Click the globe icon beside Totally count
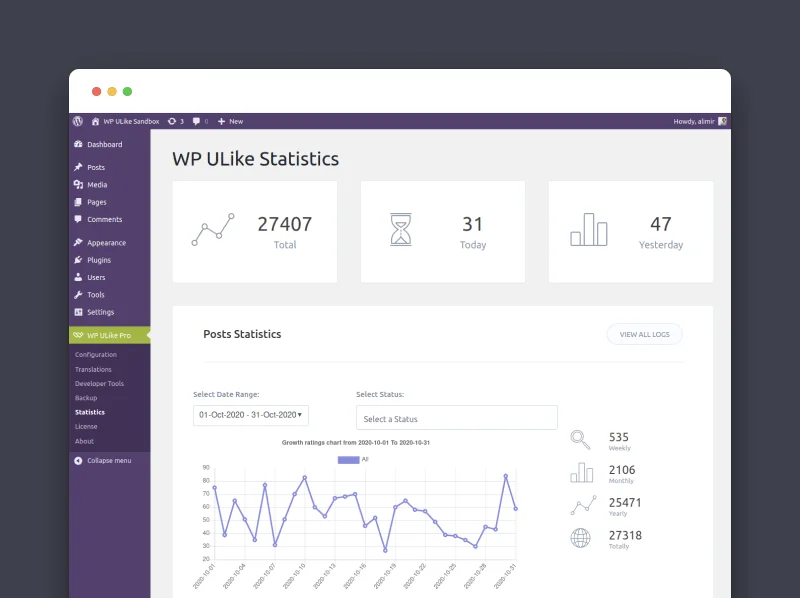Image resolution: width=800 pixels, height=598 pixels. tap(581, 538)
